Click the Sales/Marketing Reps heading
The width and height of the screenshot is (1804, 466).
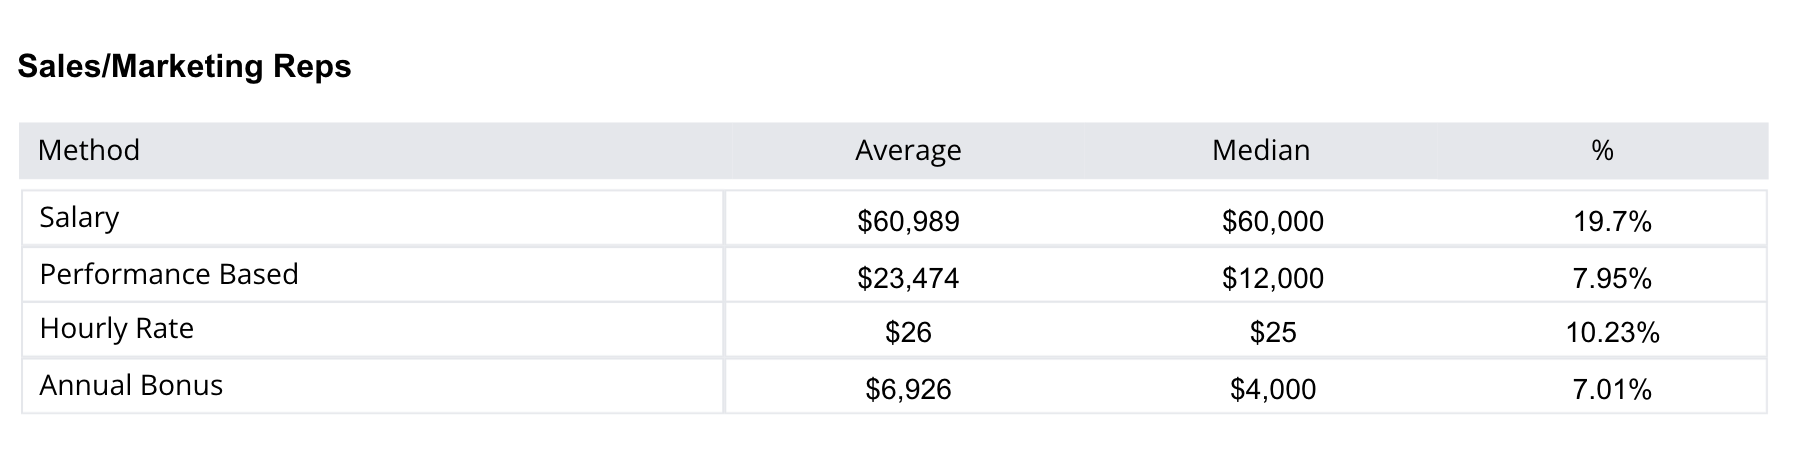(185, 67)
